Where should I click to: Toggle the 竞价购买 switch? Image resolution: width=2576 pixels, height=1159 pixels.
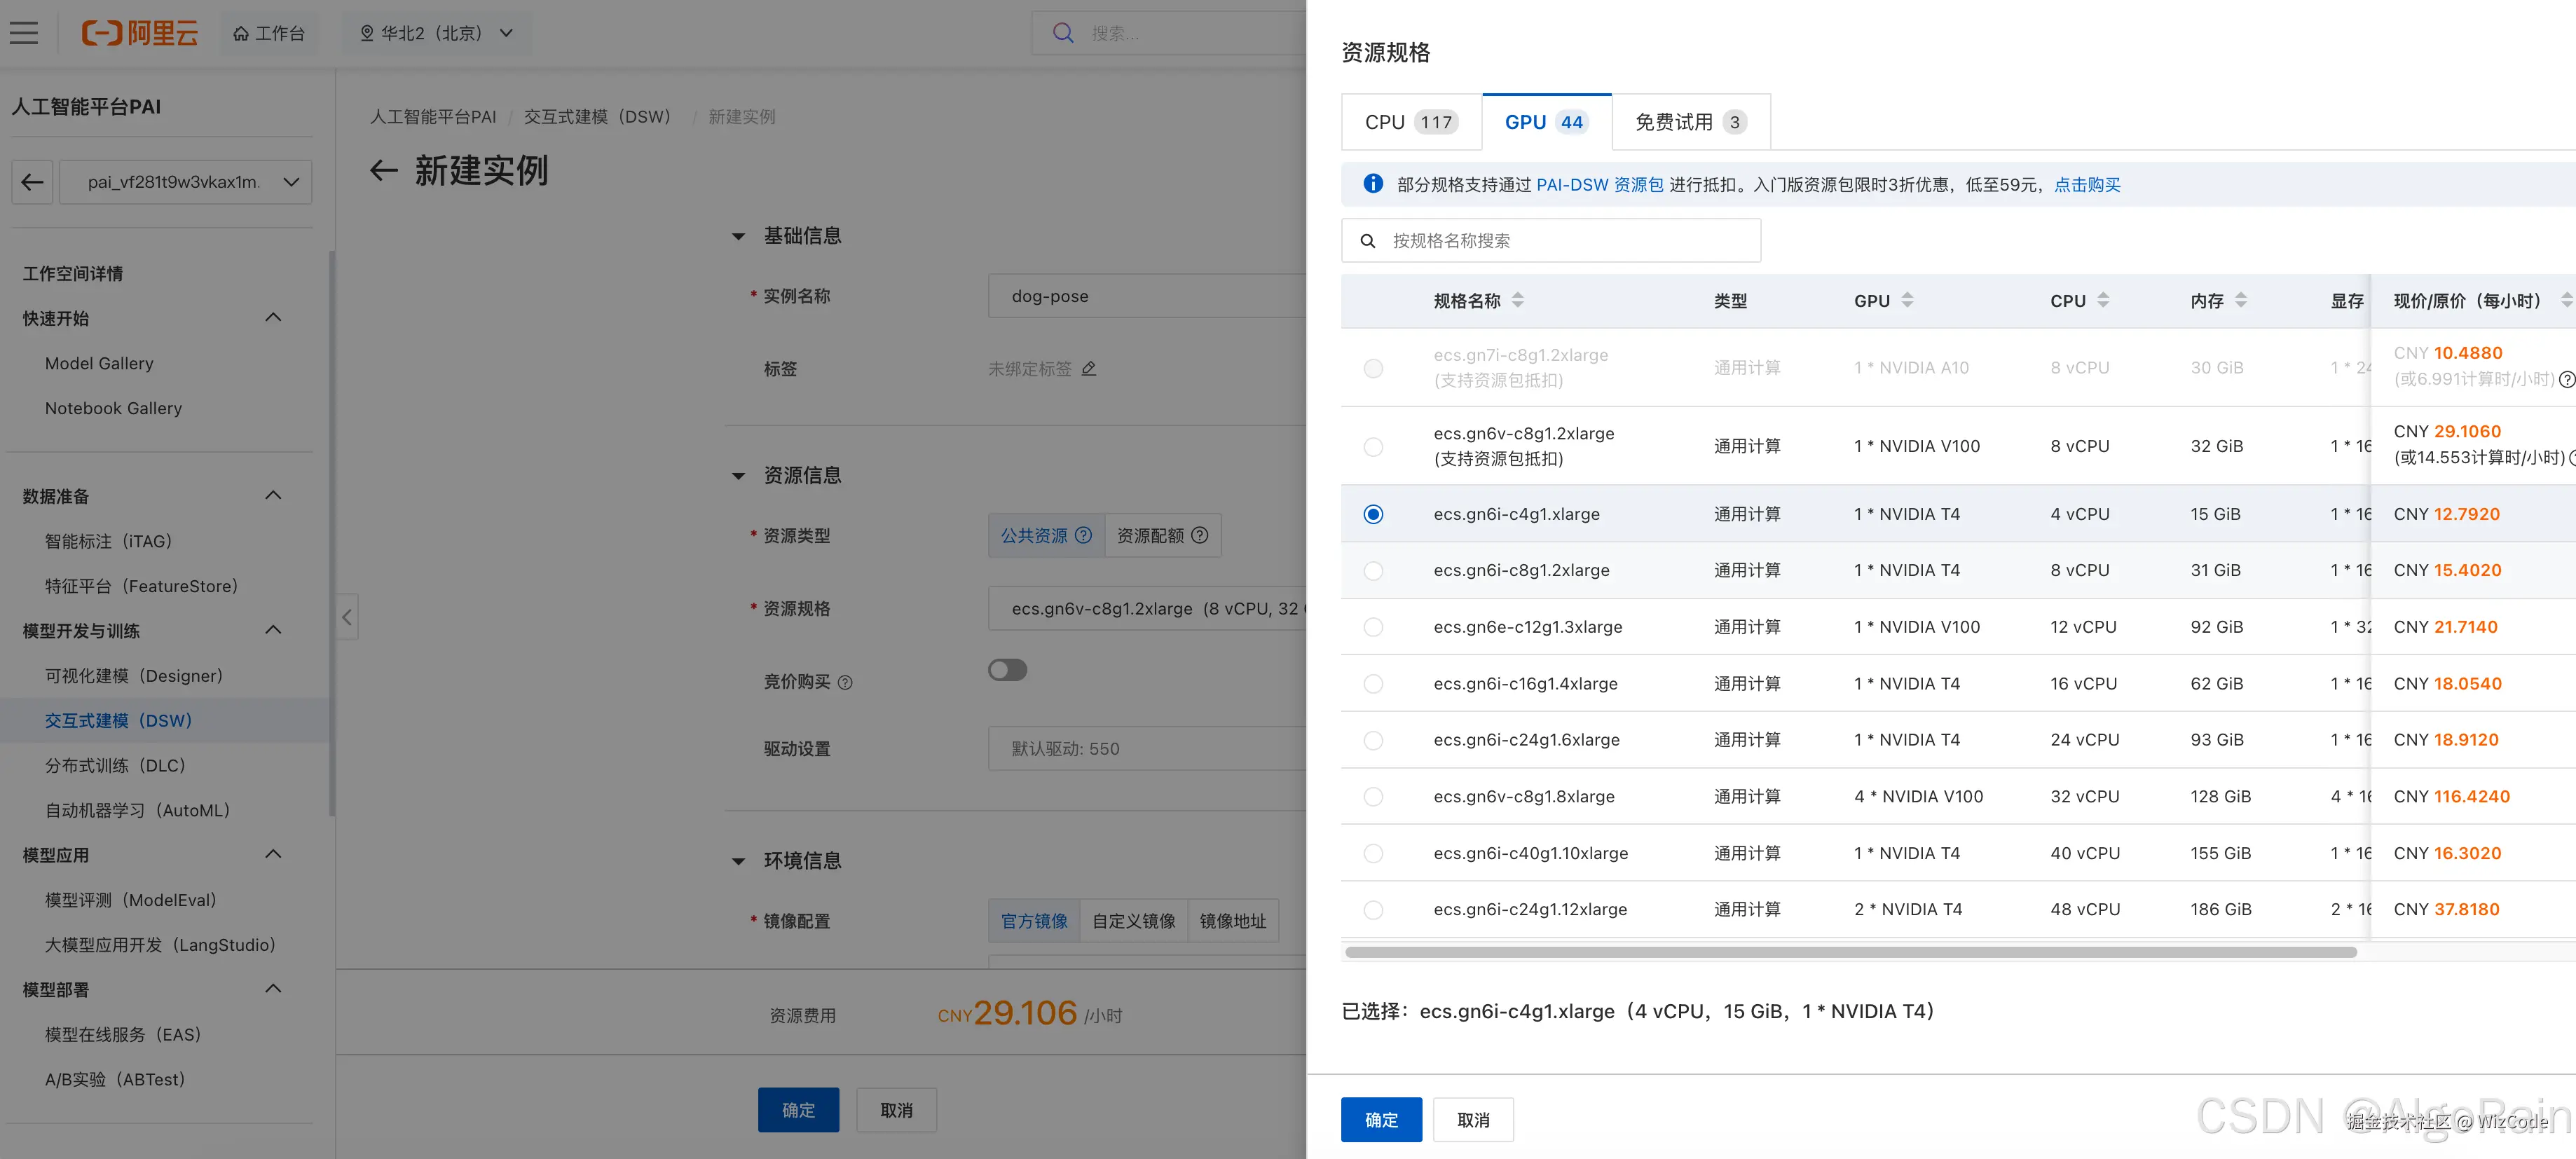point(1007,670)
